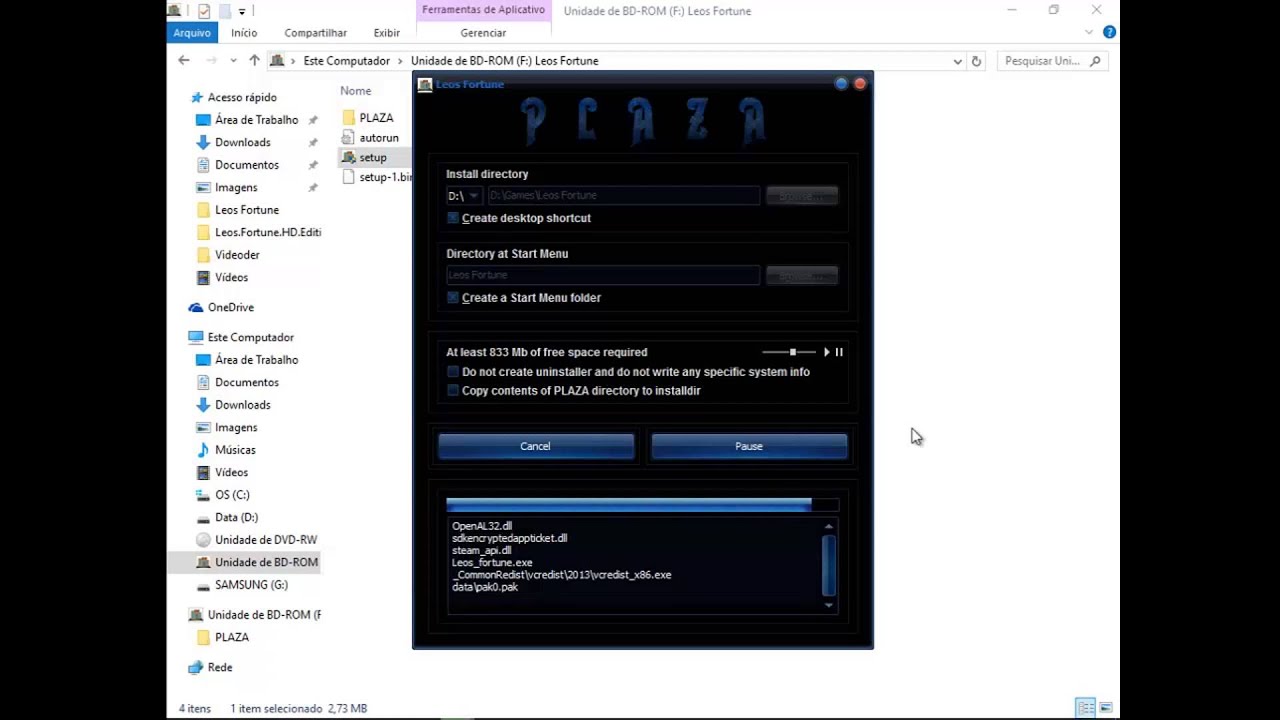Select the setup application file
The height and width of the screenshot is (720, 1280).
tap(373, 158)
